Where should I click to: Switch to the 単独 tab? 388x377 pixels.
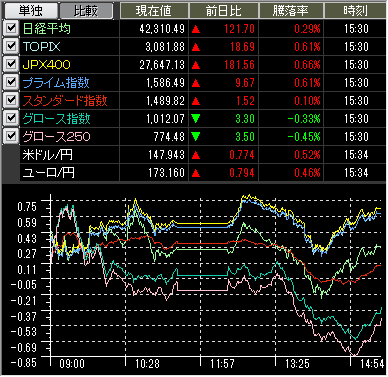pos(31,11)
